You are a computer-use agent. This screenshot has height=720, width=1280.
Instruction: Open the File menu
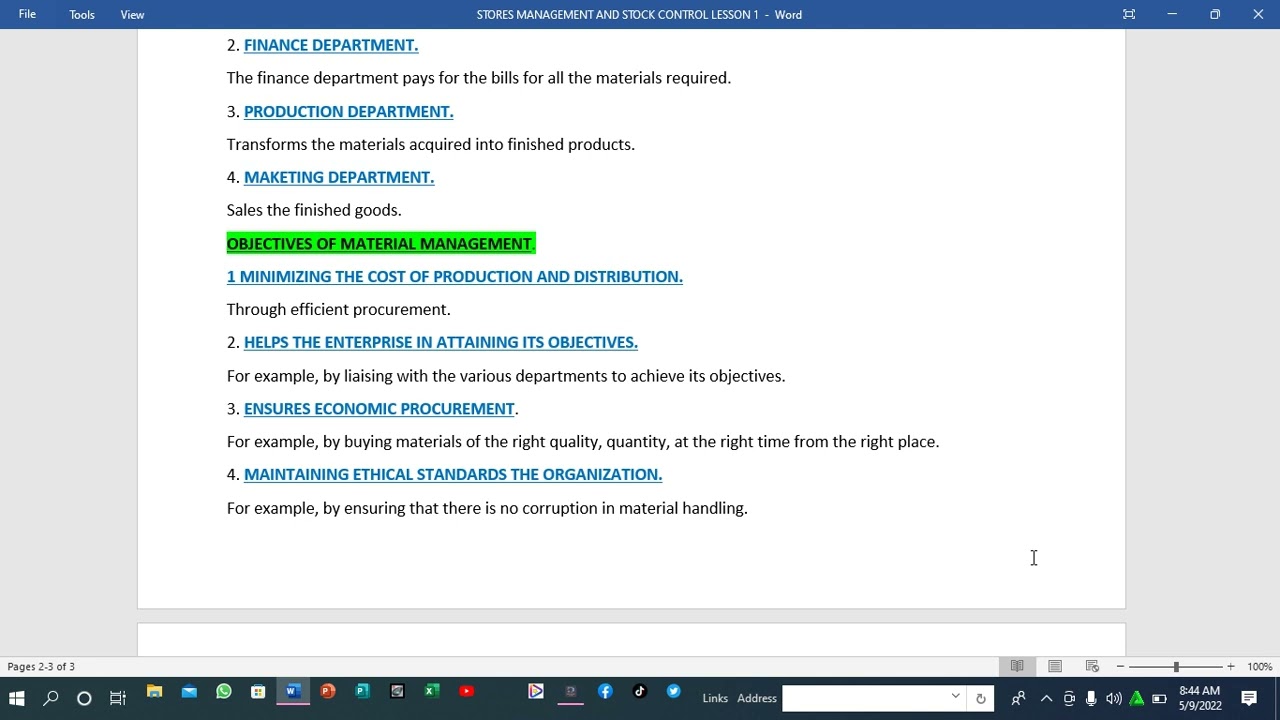pyautogui.click(x=27, y=14)
